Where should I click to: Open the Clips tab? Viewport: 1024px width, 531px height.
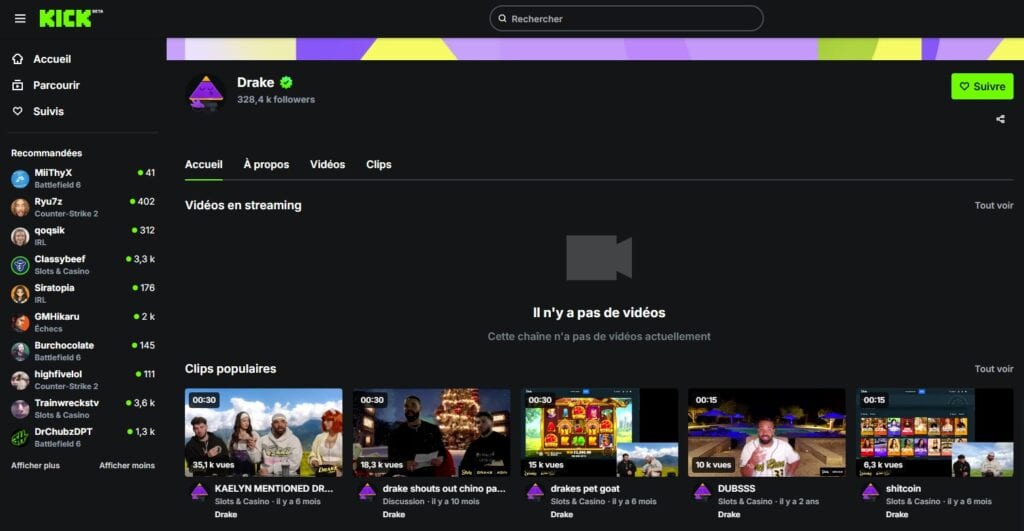tap(379, 165)
